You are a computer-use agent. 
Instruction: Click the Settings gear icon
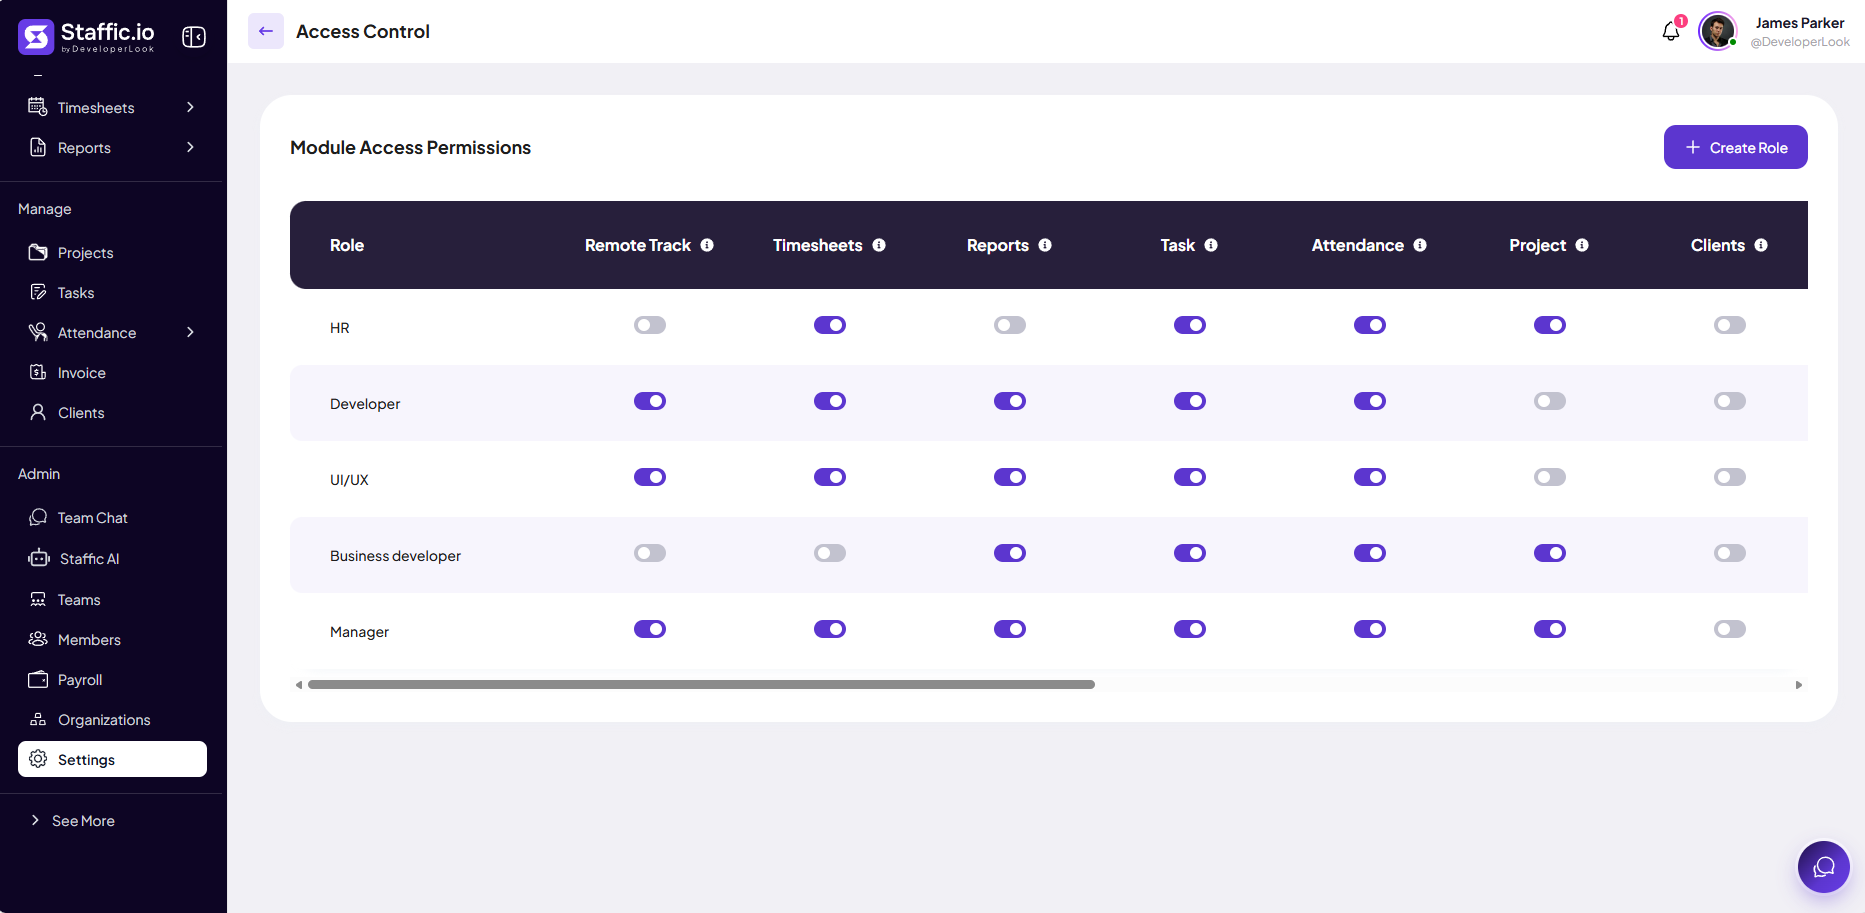tap(38, 759)
